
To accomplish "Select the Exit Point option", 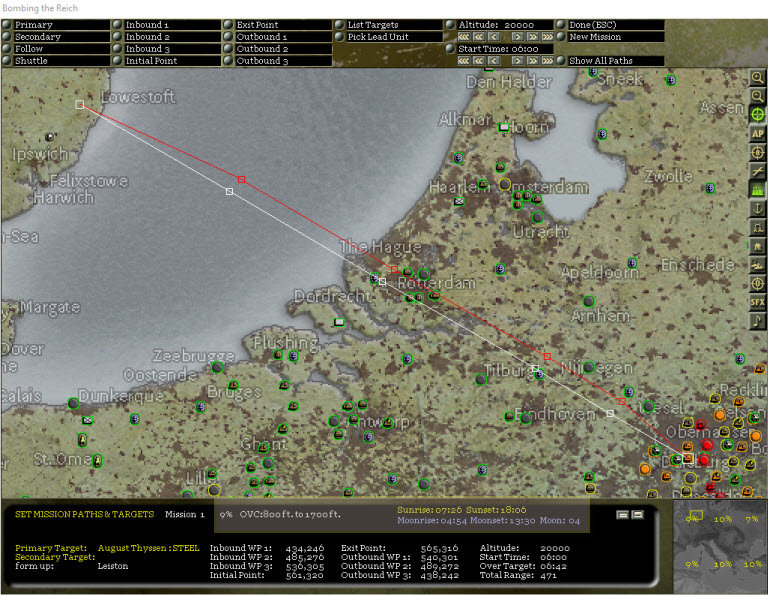I will 277,24.
